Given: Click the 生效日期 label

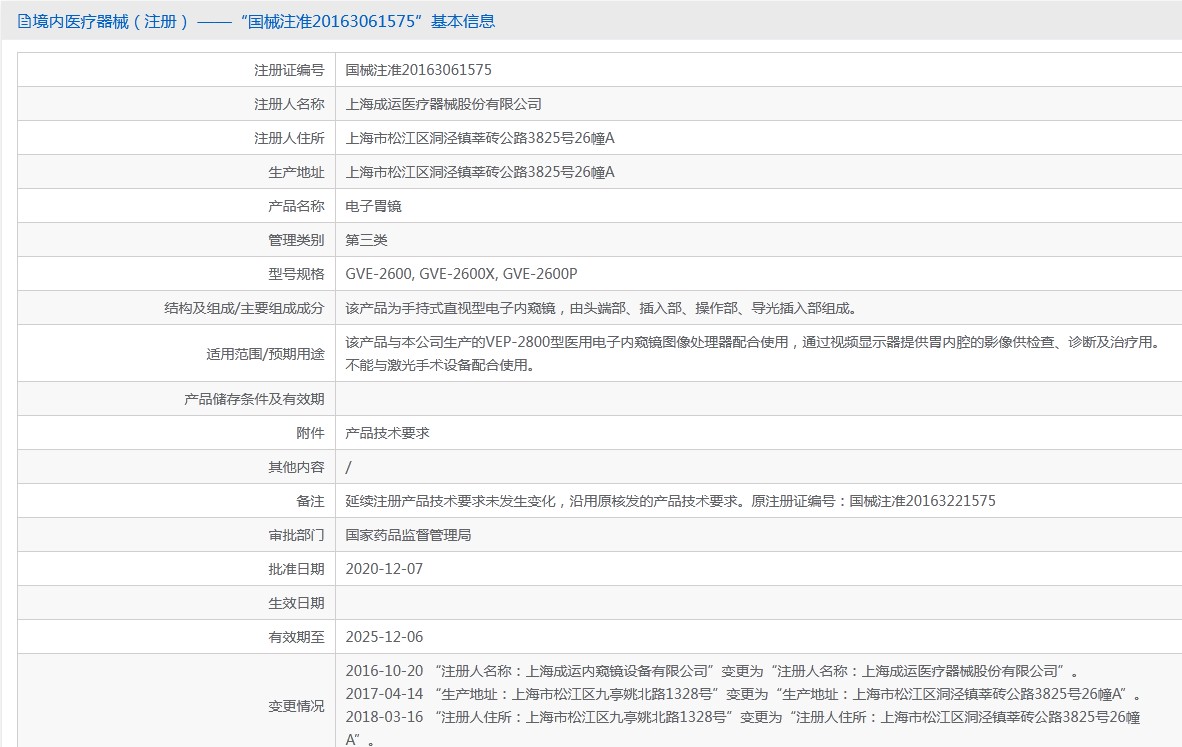Looking at the screenshot, I should coord(296,602).
